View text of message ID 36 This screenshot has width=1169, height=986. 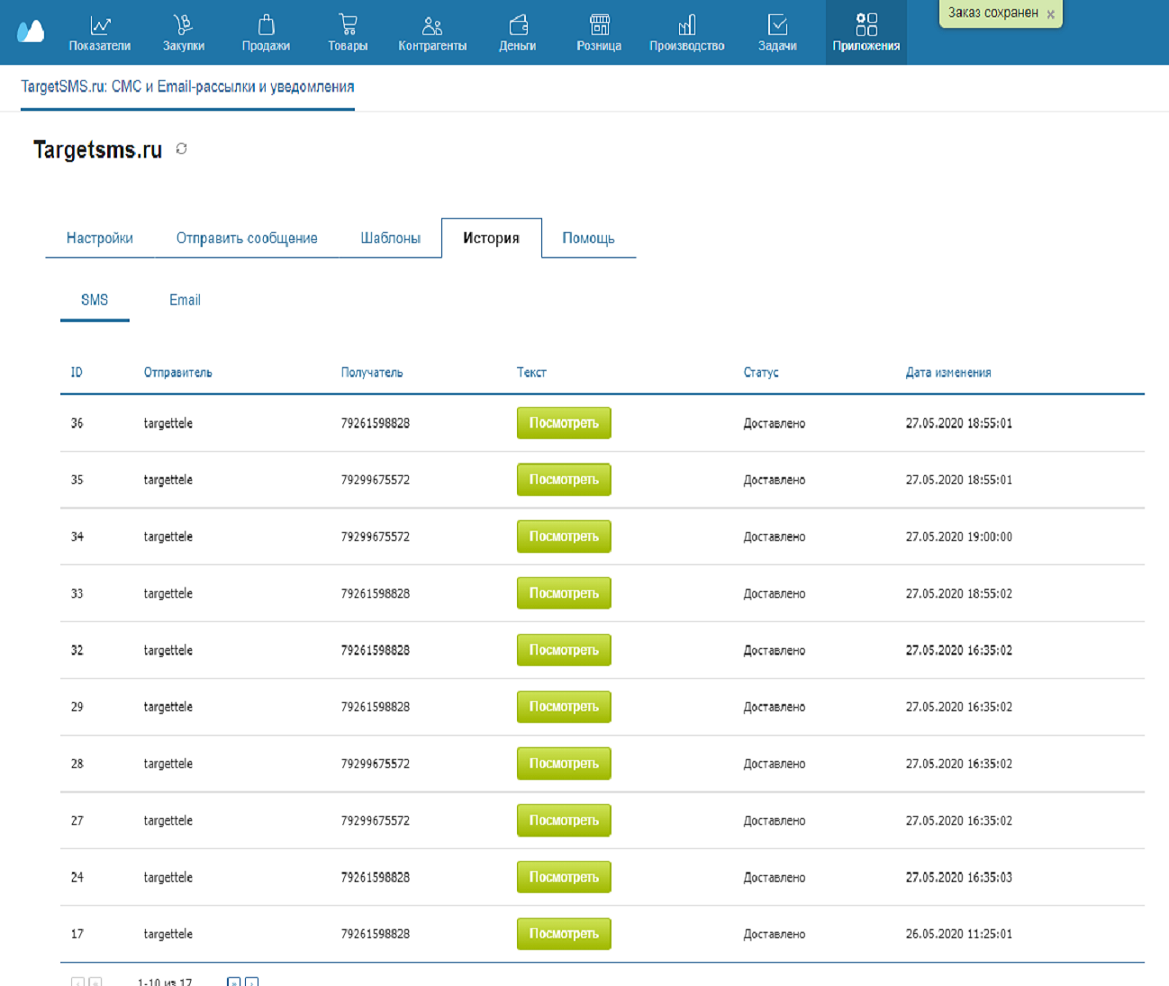[564, 423]
